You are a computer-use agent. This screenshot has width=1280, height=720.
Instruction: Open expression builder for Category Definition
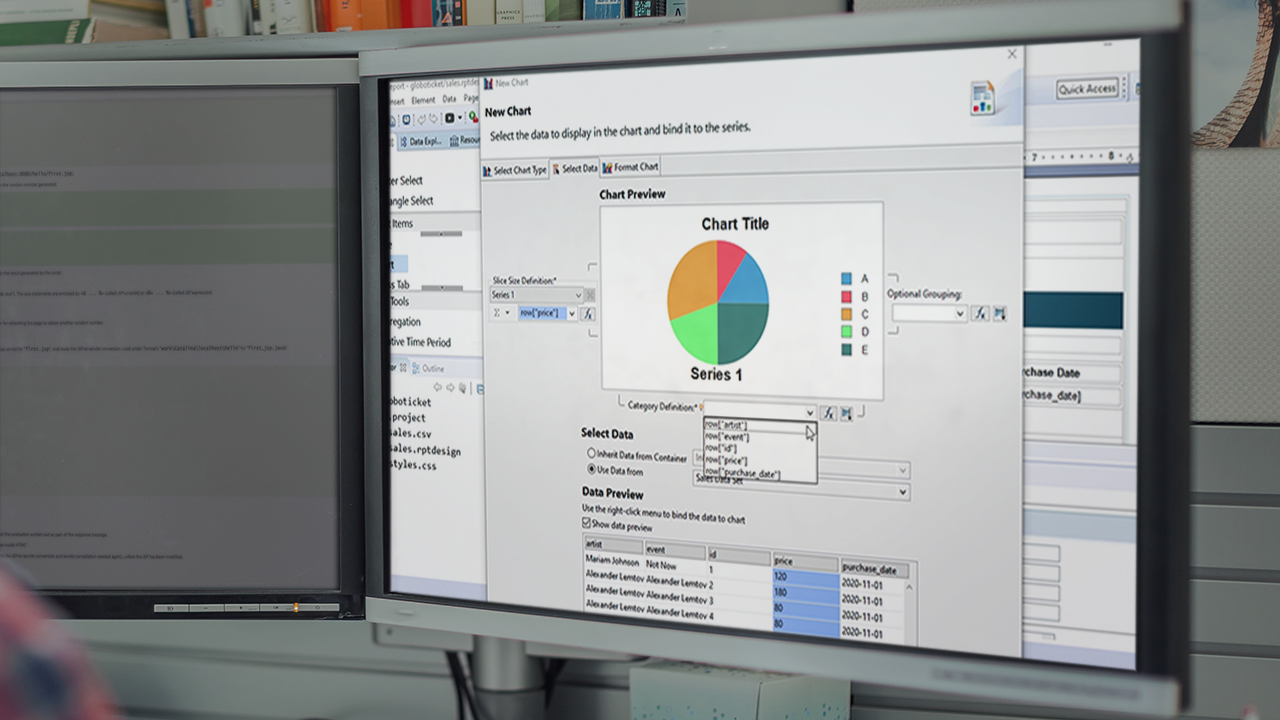tap(828, 412)
